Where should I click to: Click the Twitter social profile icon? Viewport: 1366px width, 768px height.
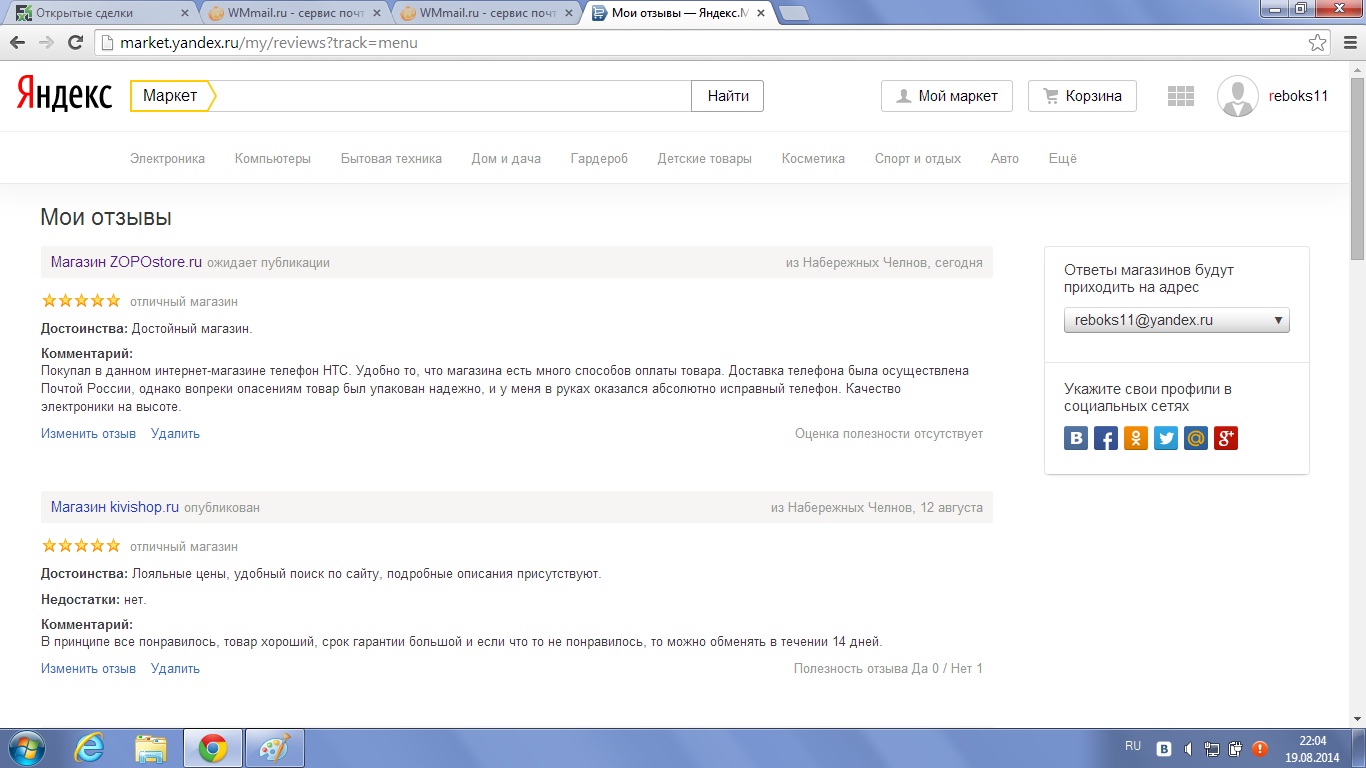pyautogui.click(x=1166, y=438)
